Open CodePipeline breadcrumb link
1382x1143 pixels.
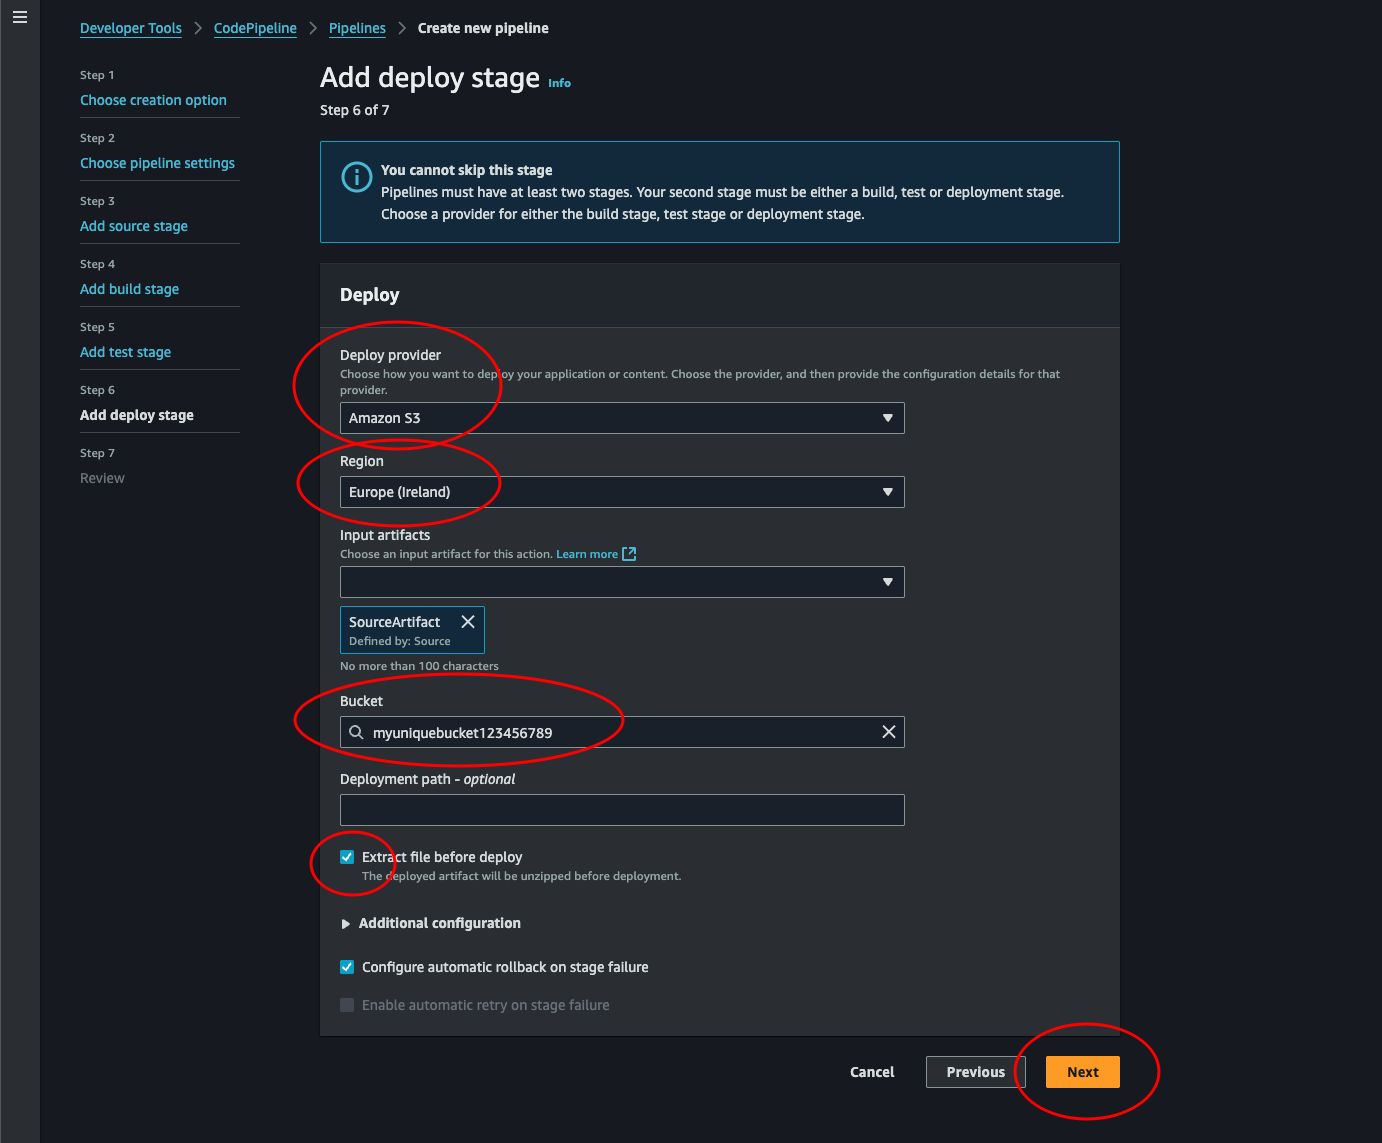click(x=255, y=28)
